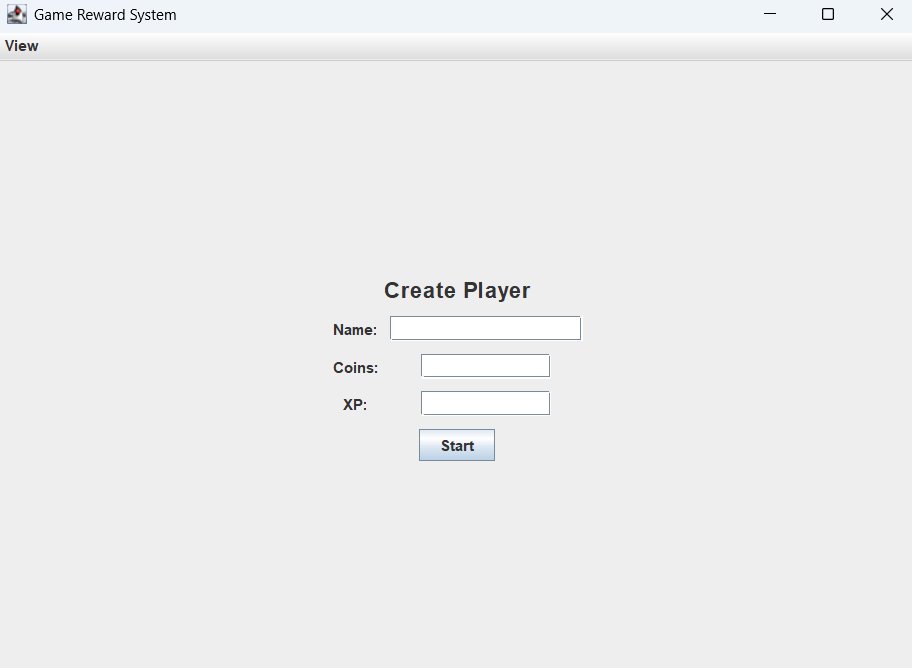The height and width of the screenshot is (668, 912).
Task: Close the Game Reward System application
Action: coord(886,14)
